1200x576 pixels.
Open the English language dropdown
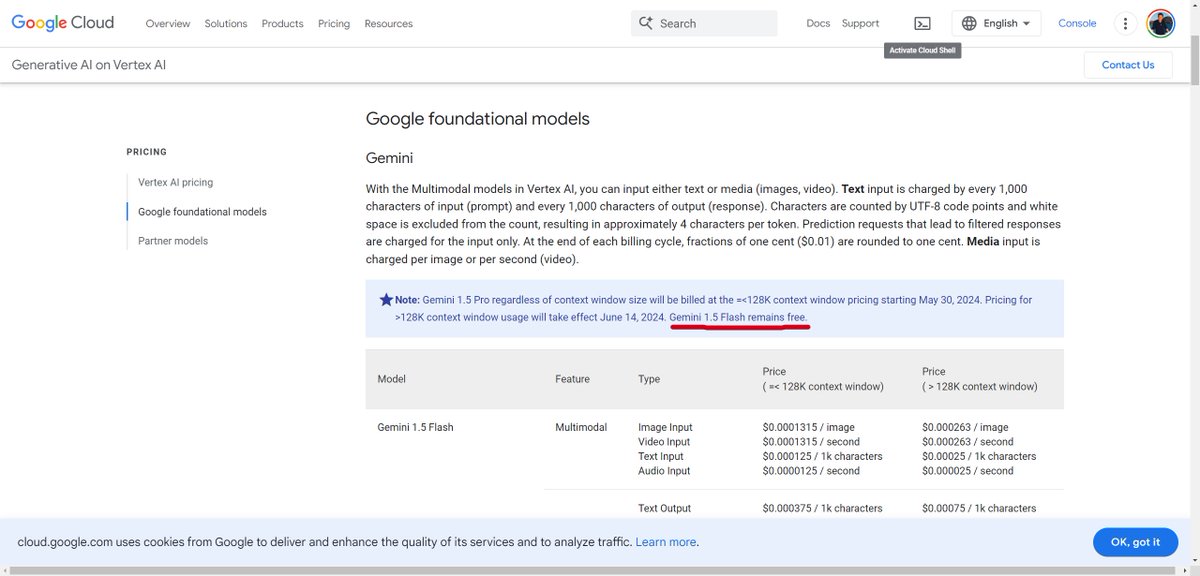[x=996, y=23]
